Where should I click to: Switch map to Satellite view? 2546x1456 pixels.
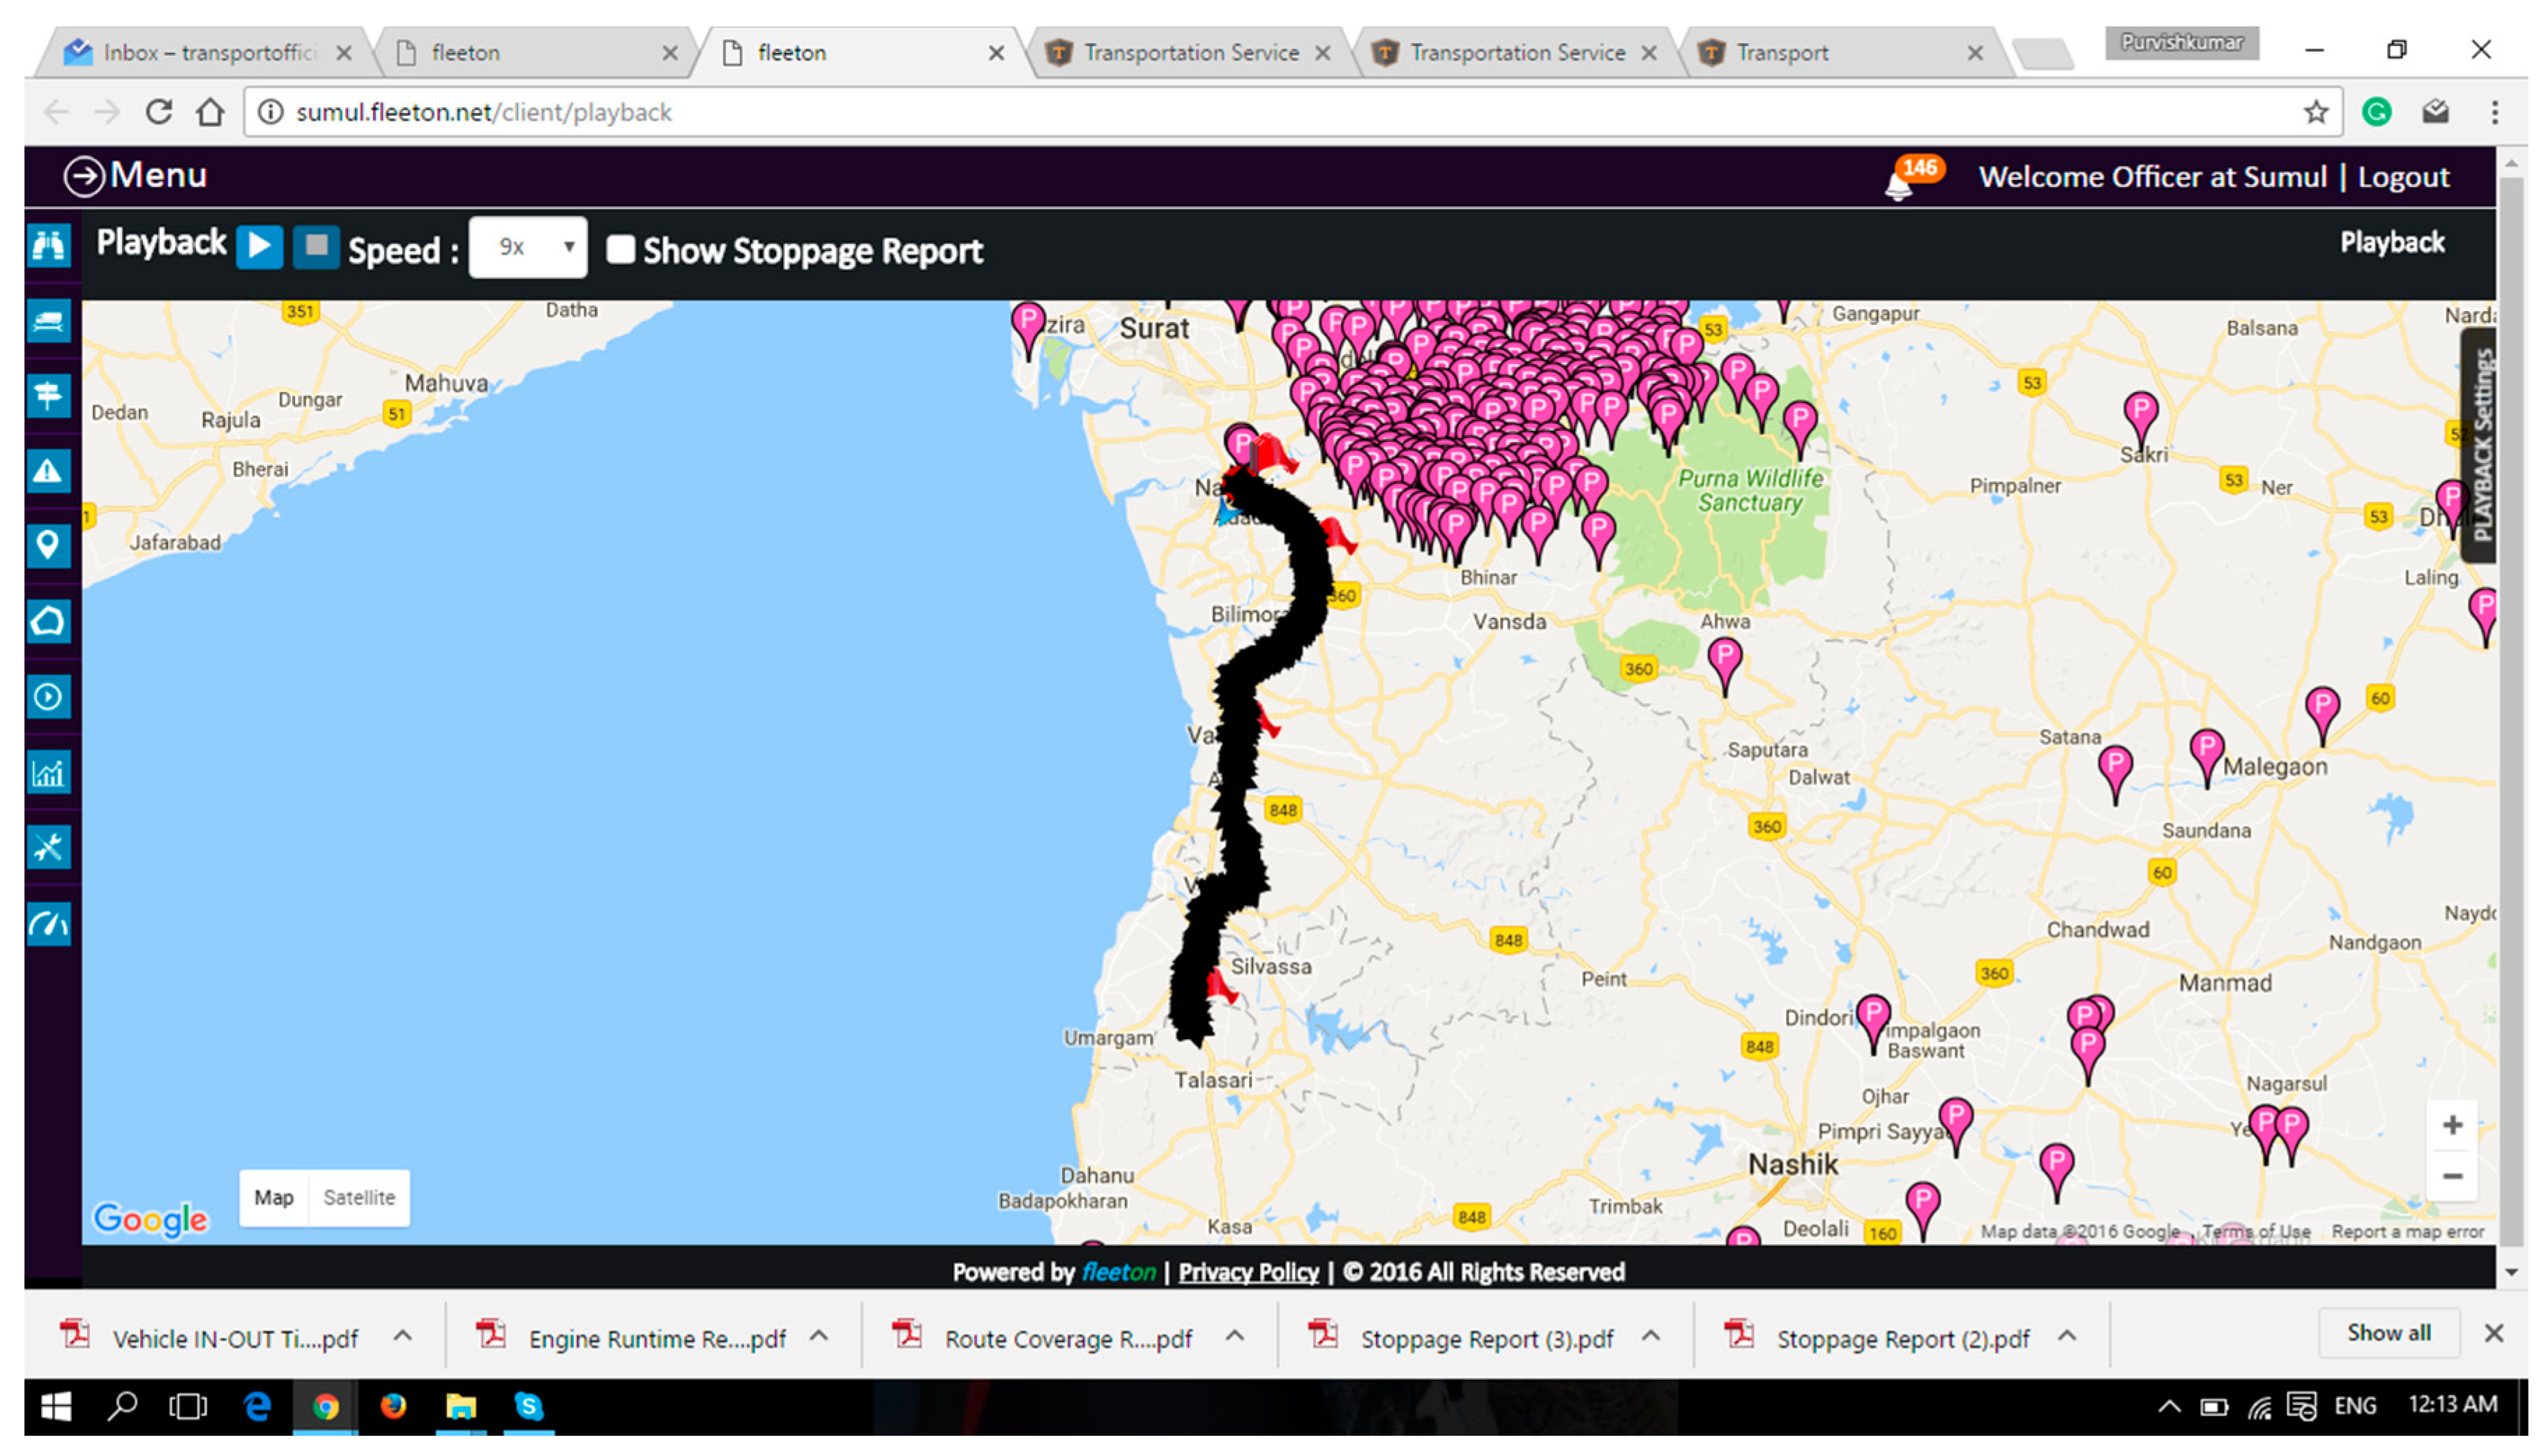pos(359,1198)
